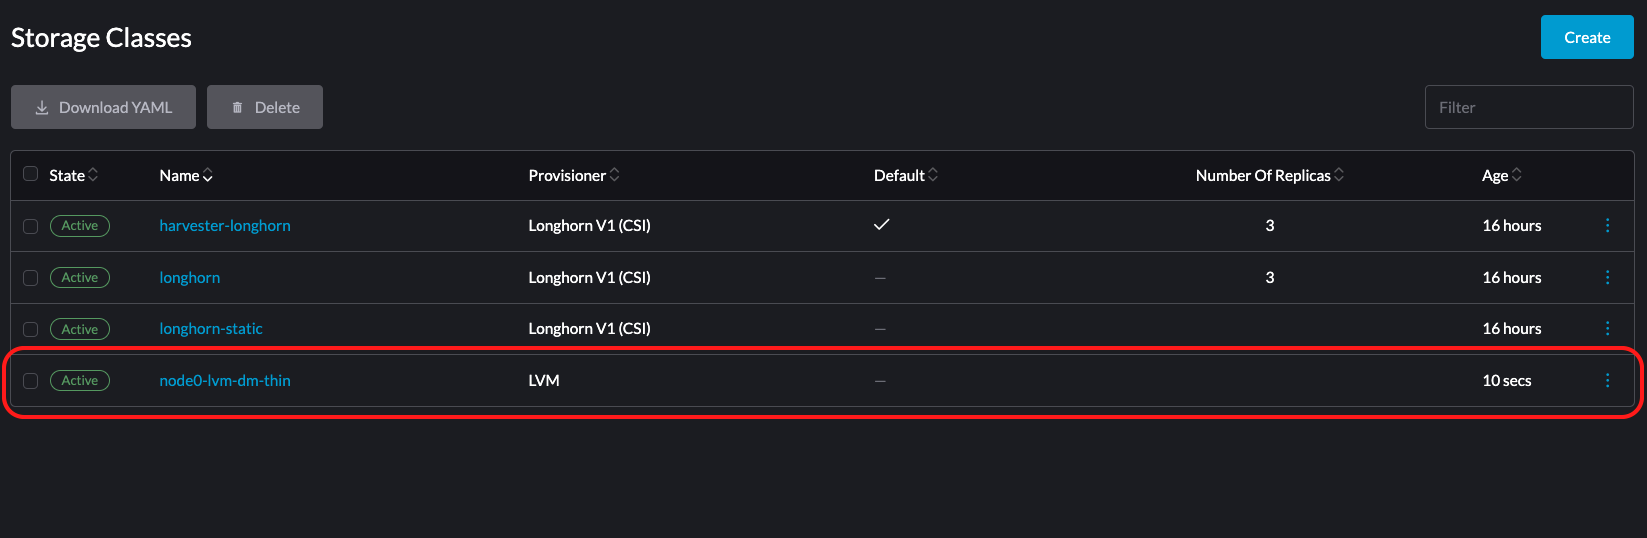Open the node0-lvm-dm-thin storage class link
The width and height of the screenshot is (1647, 538).
(x=225, y=381)
